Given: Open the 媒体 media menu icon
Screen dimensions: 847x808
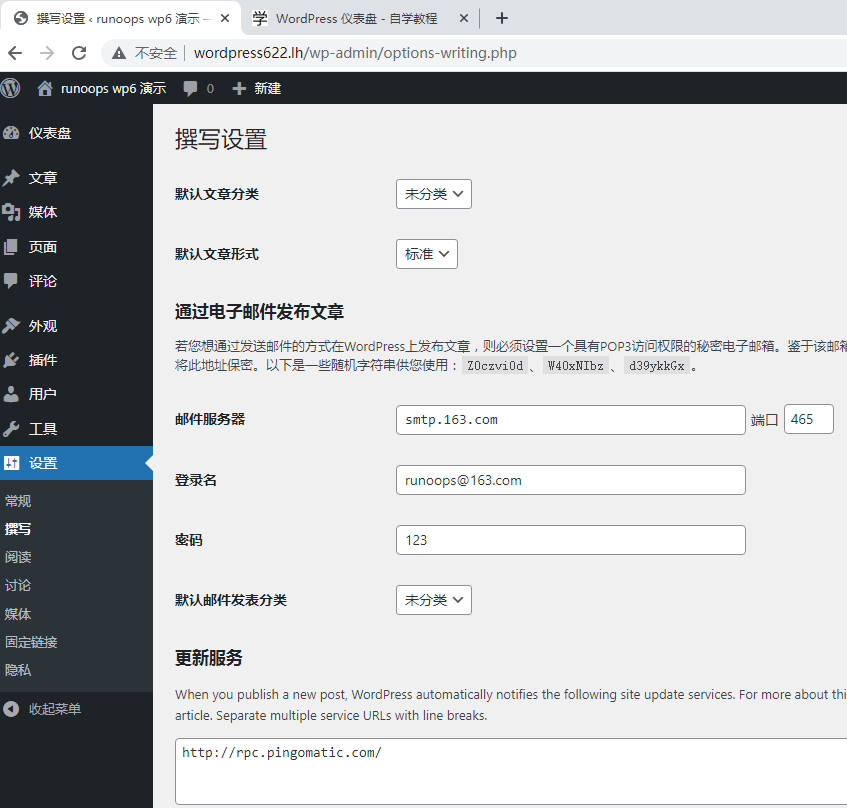Looking at the screenshot, I should point(12,212).
